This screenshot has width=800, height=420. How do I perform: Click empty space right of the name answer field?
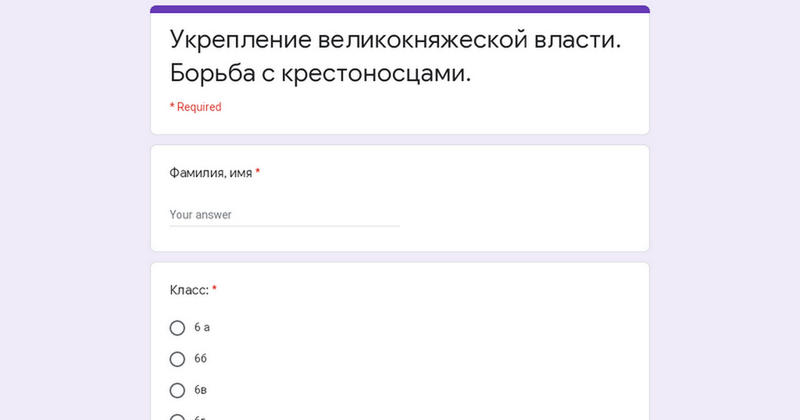(520, 212)
